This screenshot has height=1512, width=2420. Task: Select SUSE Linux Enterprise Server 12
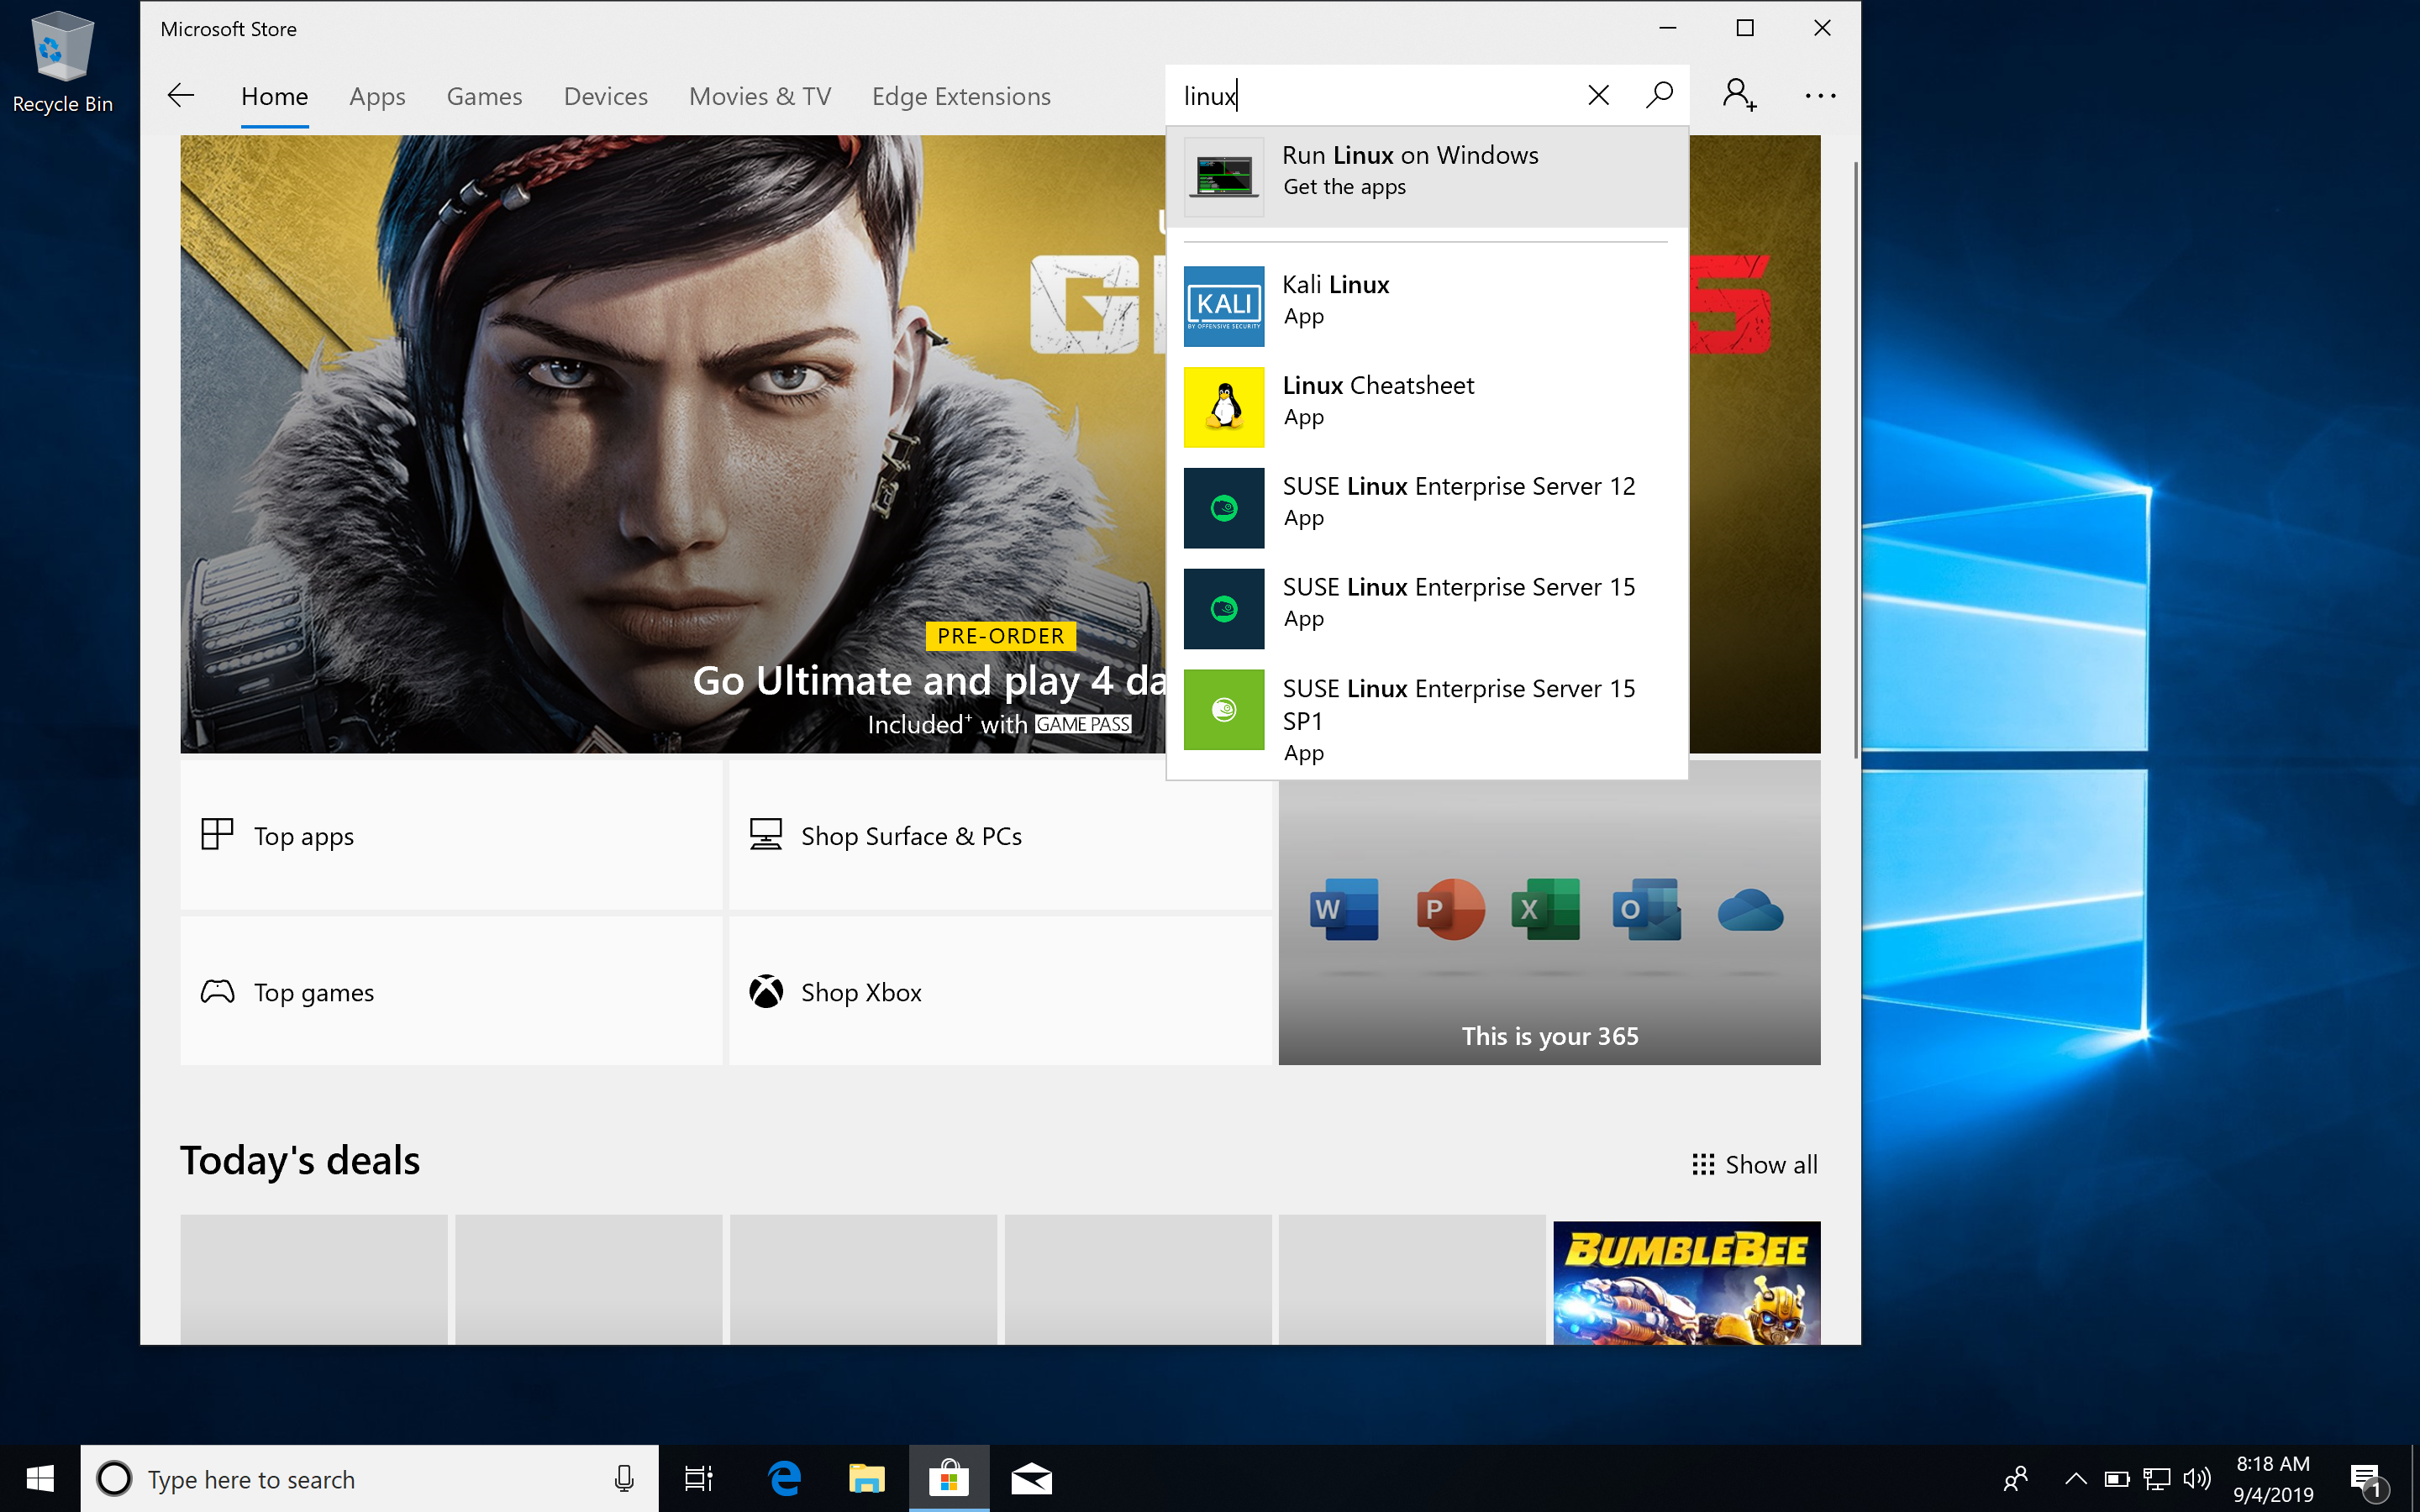(x=1426, y=503)
